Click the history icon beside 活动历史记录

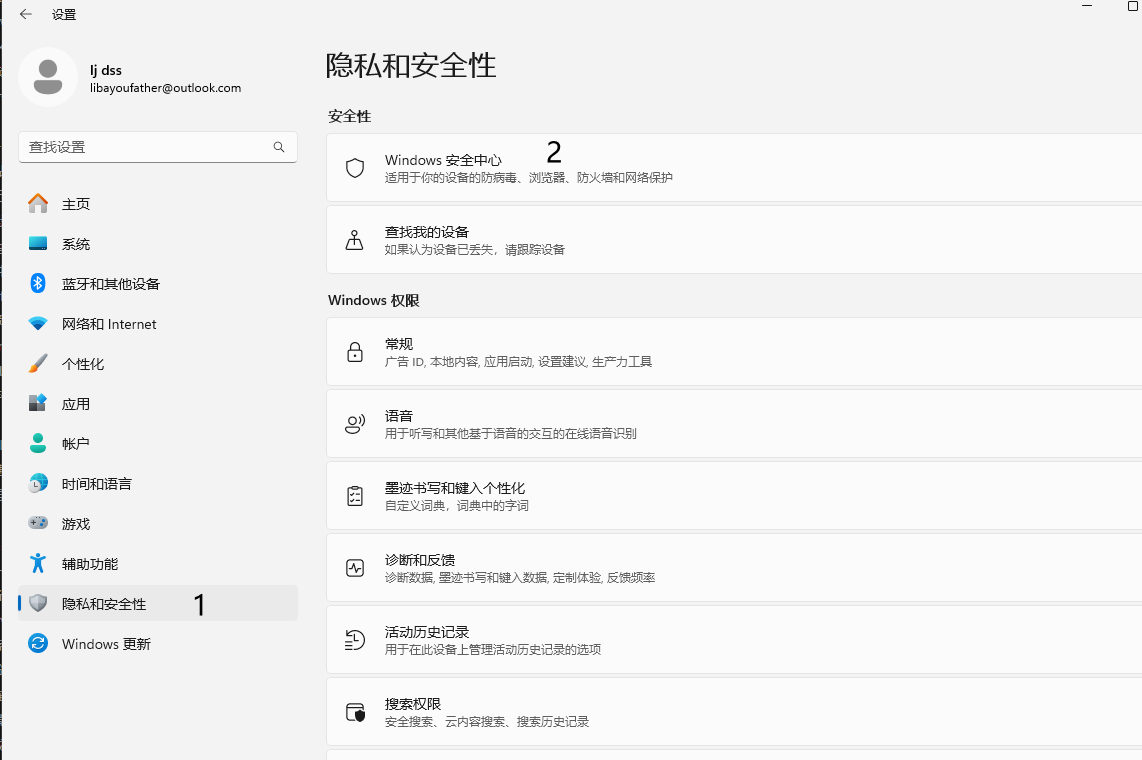[355, 641]
